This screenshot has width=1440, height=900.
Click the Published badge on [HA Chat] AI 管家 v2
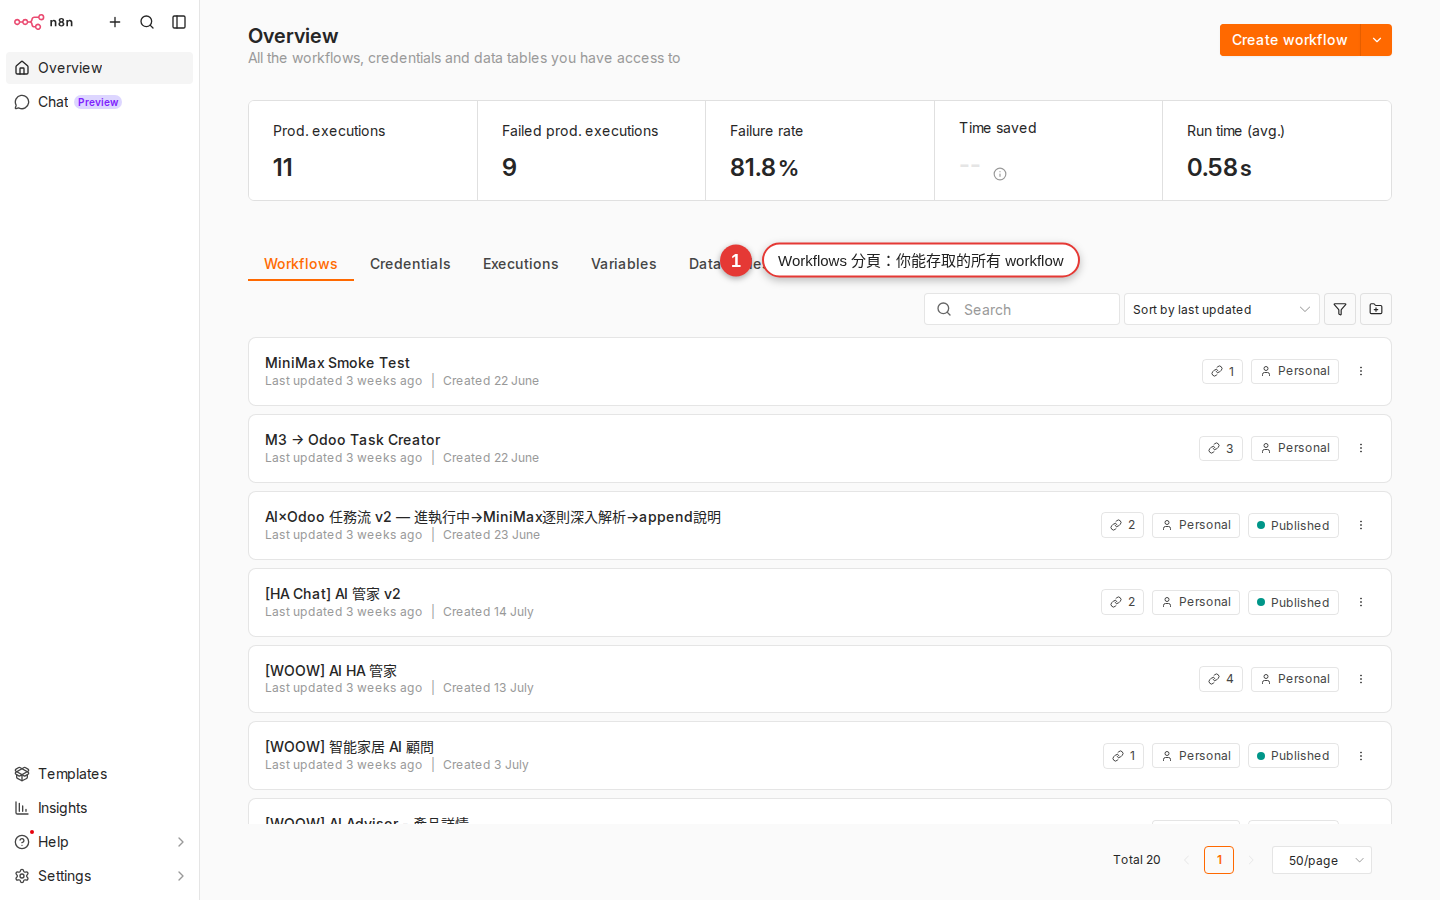tap(1293, 602)
